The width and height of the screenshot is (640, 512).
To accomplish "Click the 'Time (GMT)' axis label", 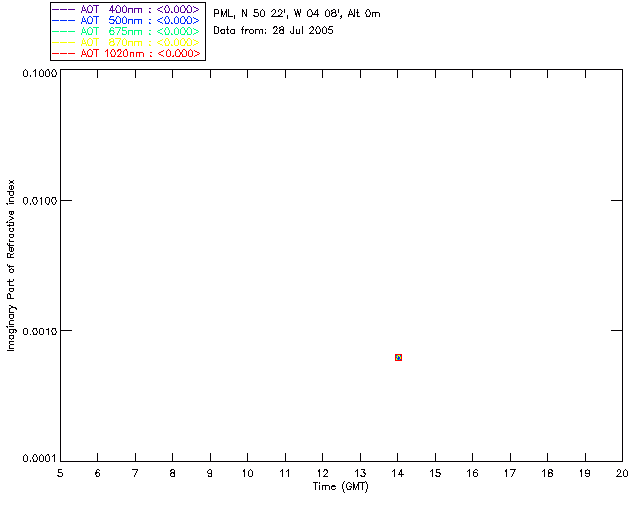I will pos(340,487).
